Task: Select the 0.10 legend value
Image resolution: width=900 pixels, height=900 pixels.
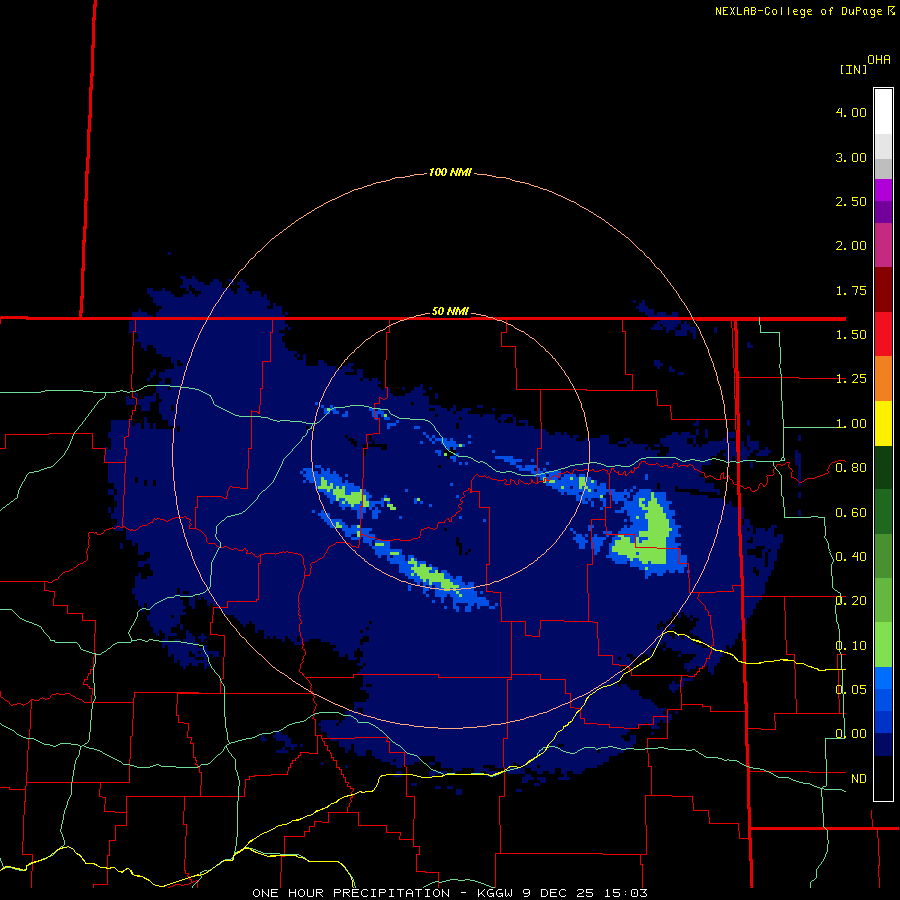Action: point(851,646)
